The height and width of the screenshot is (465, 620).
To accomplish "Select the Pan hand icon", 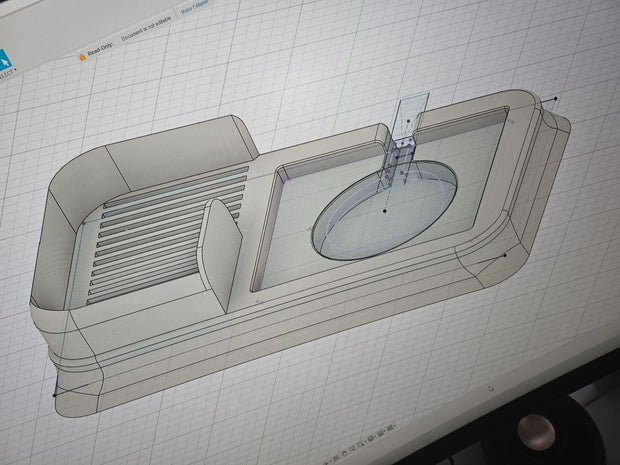I will [x=344, y=453].
